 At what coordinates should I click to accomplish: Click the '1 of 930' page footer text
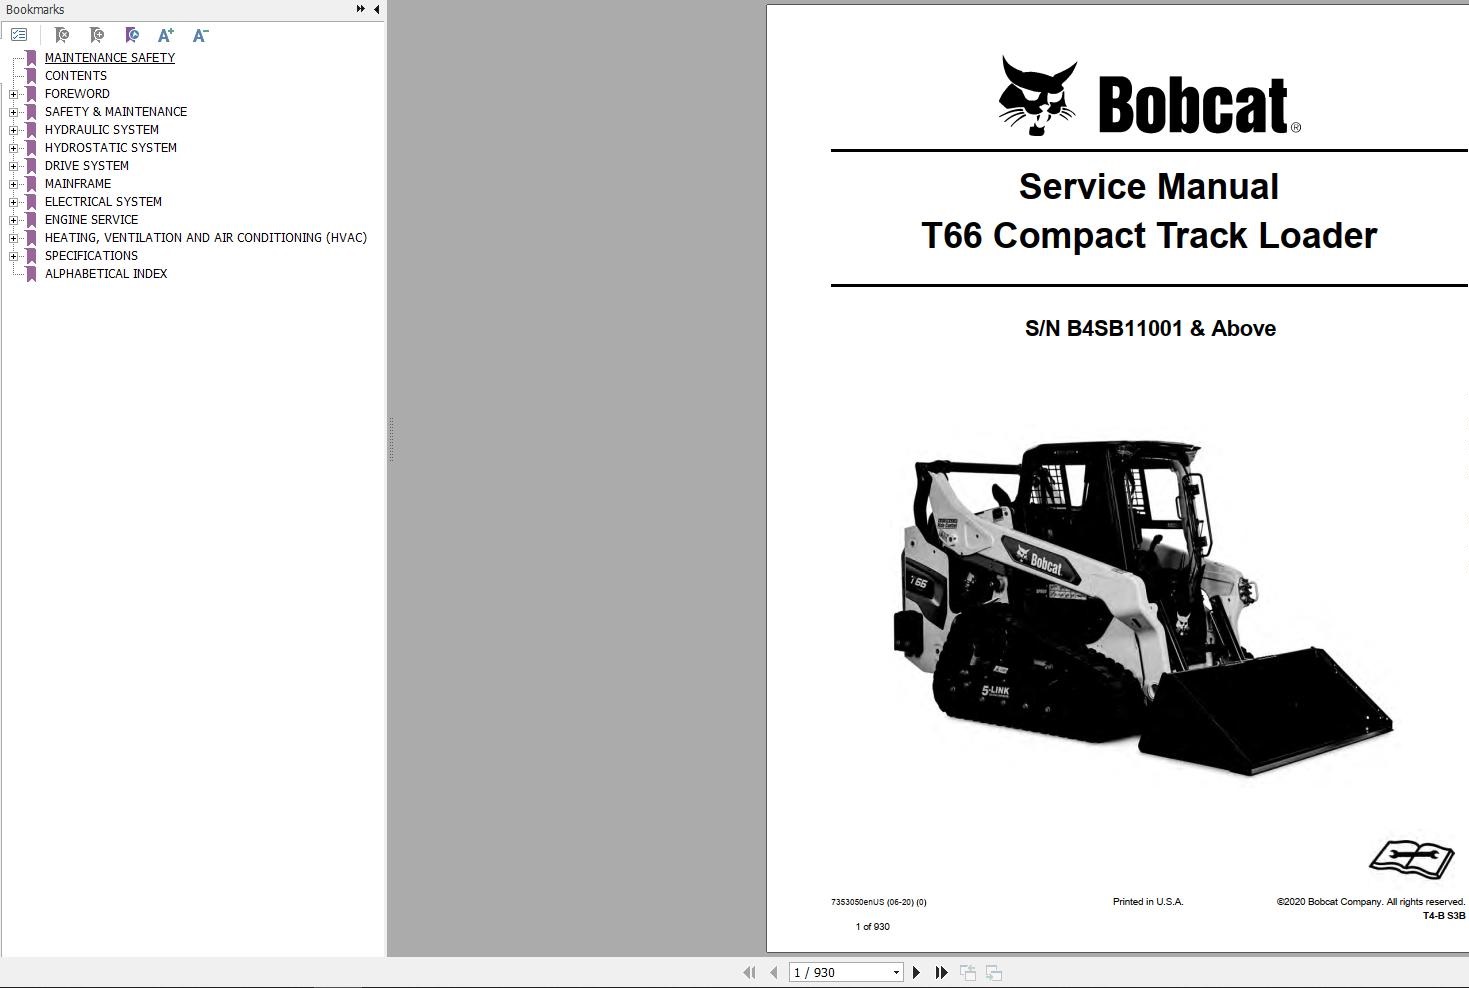(x=873, y=927)
